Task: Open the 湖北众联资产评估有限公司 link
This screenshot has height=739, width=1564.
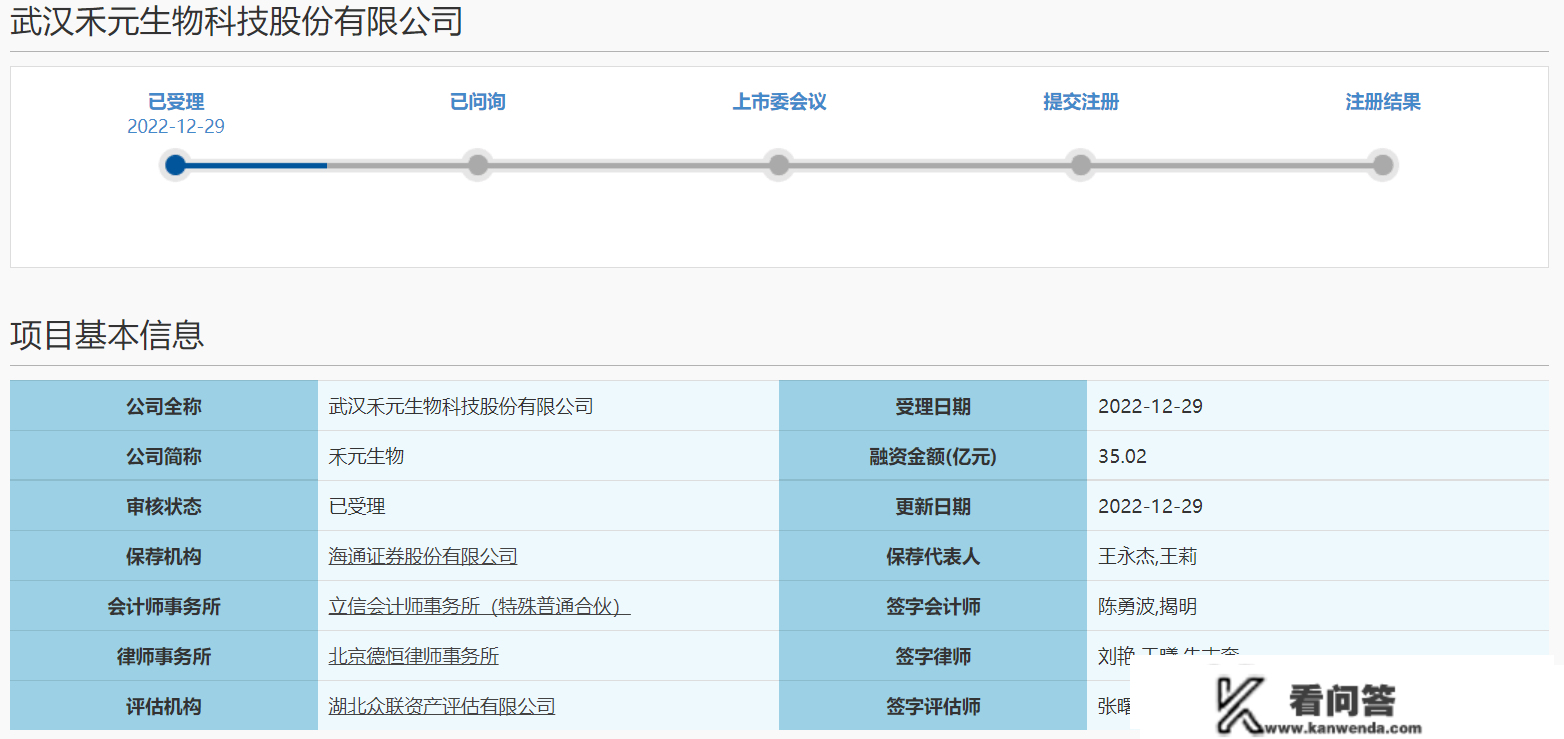Action: tap(442, 706)
